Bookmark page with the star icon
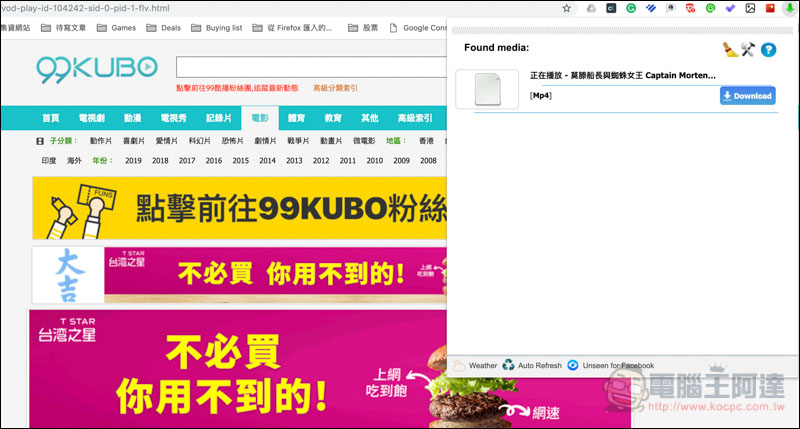 566,8
